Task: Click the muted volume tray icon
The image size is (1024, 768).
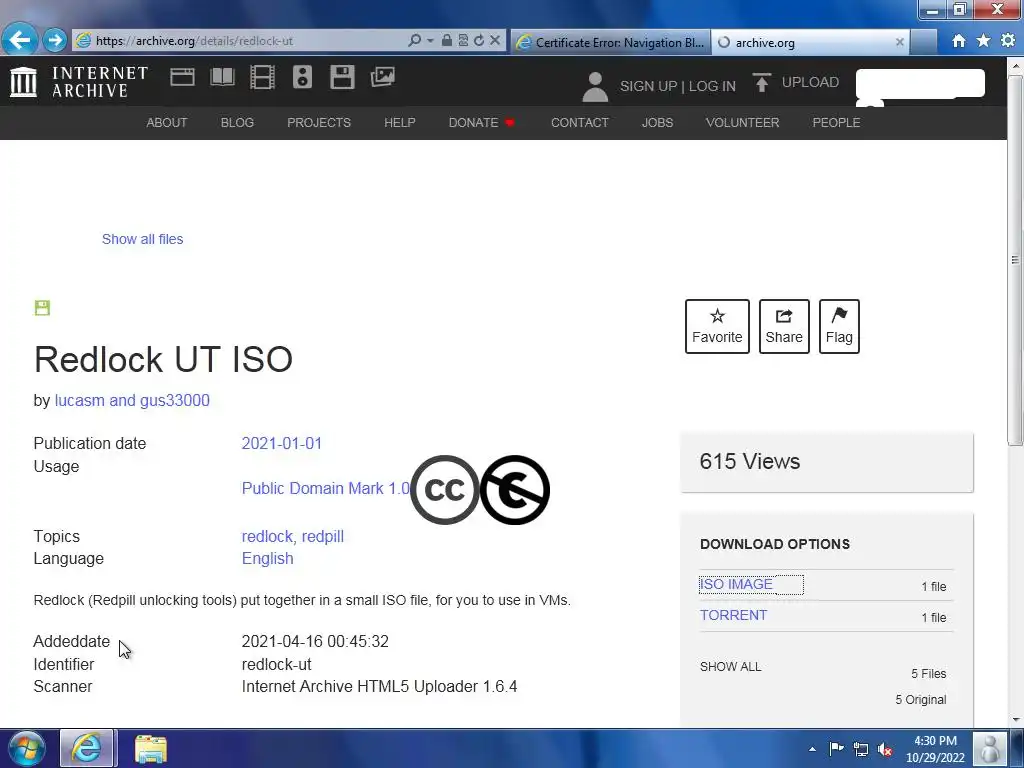Action: 885,749
